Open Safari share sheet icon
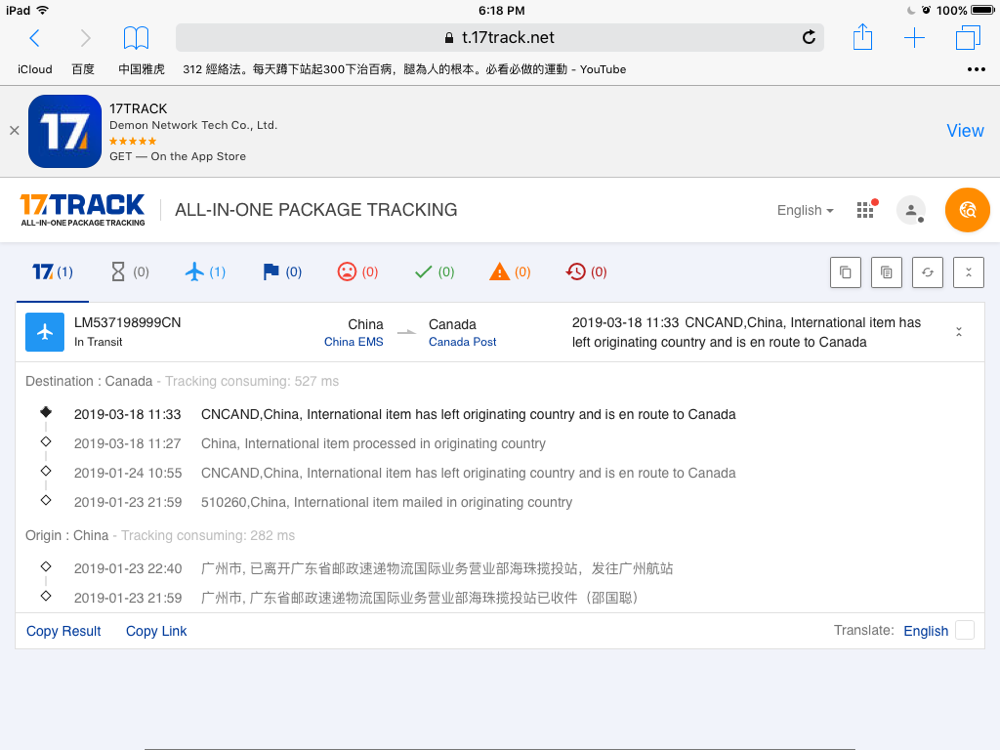Image resolution: width=1000 pixels, height=750 pixels. (x=862, y=37)
